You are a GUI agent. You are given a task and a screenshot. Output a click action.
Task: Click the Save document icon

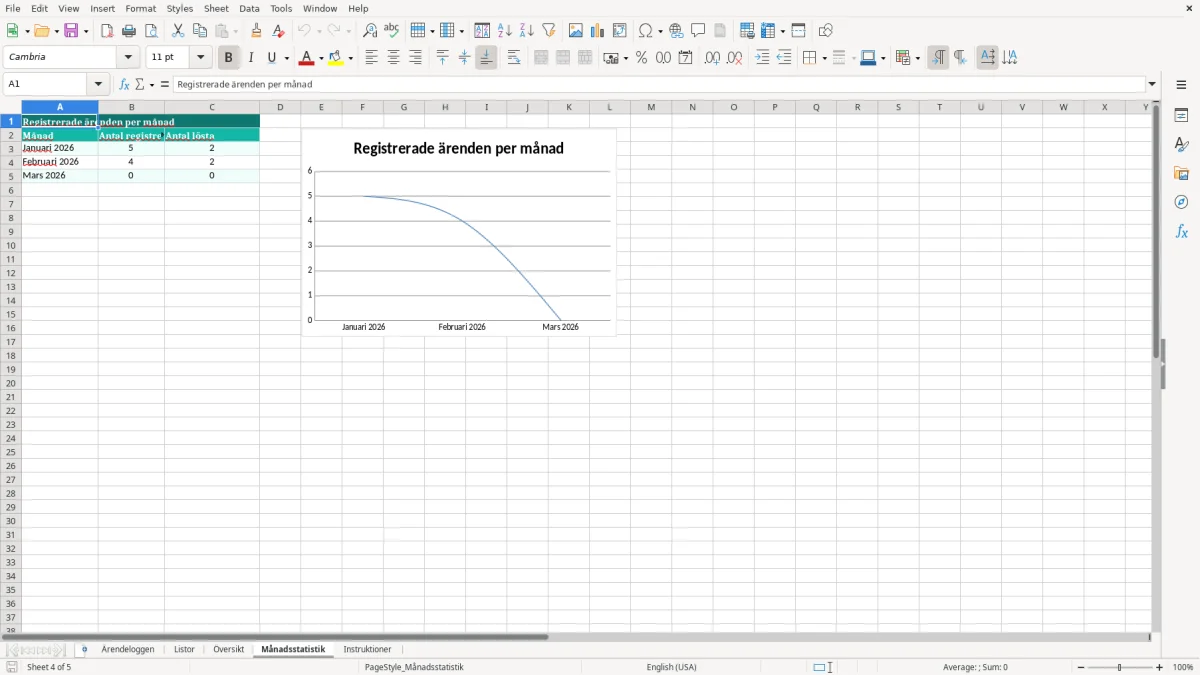(x=71, y=31)
